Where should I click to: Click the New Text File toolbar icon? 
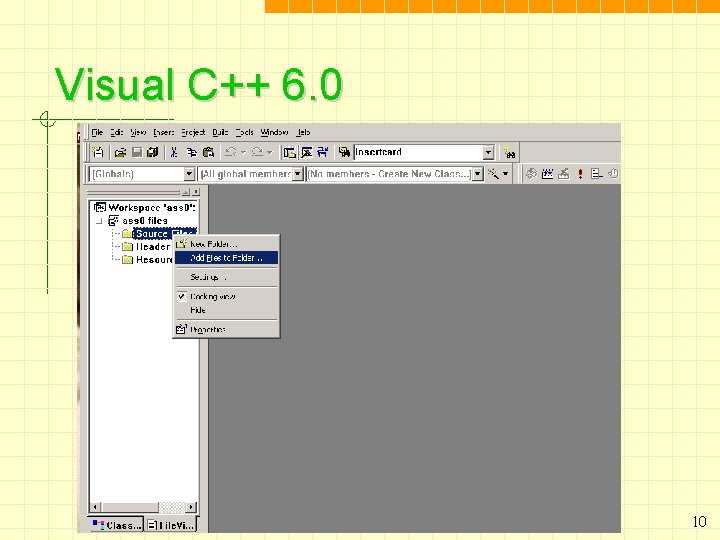pyautogui.click(x=98, y=152)
